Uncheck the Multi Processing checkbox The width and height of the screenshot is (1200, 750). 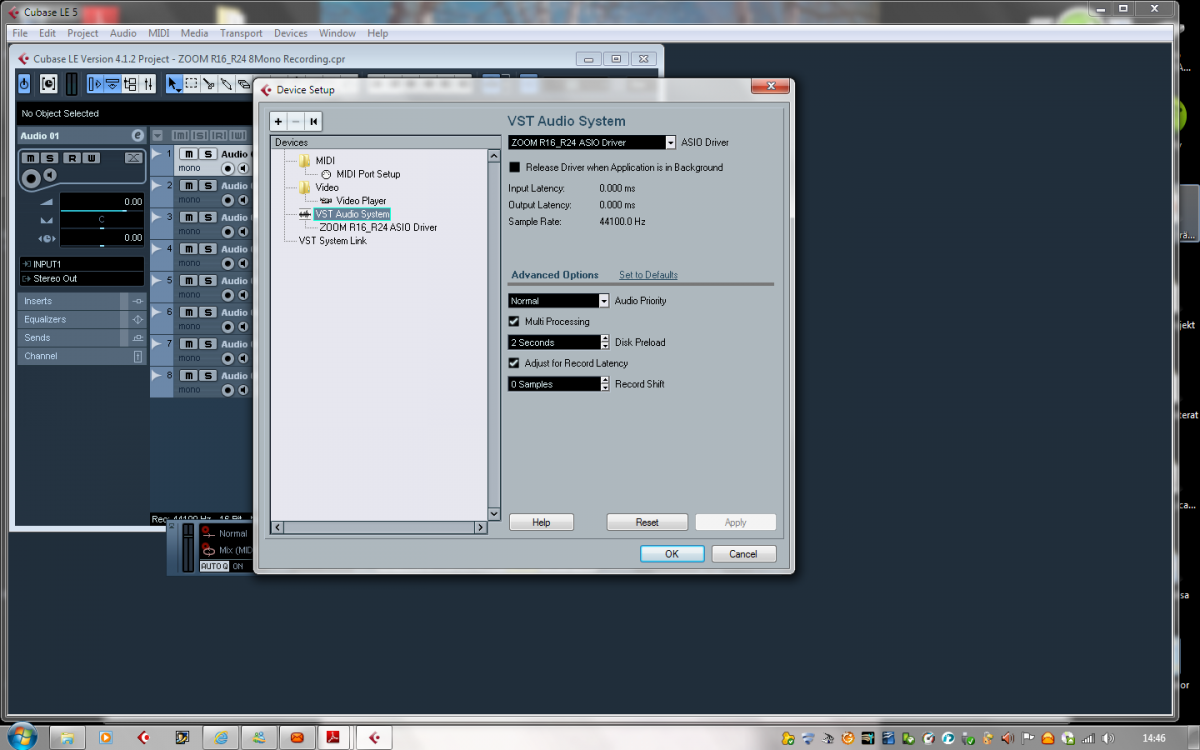[x=515, y=322]
